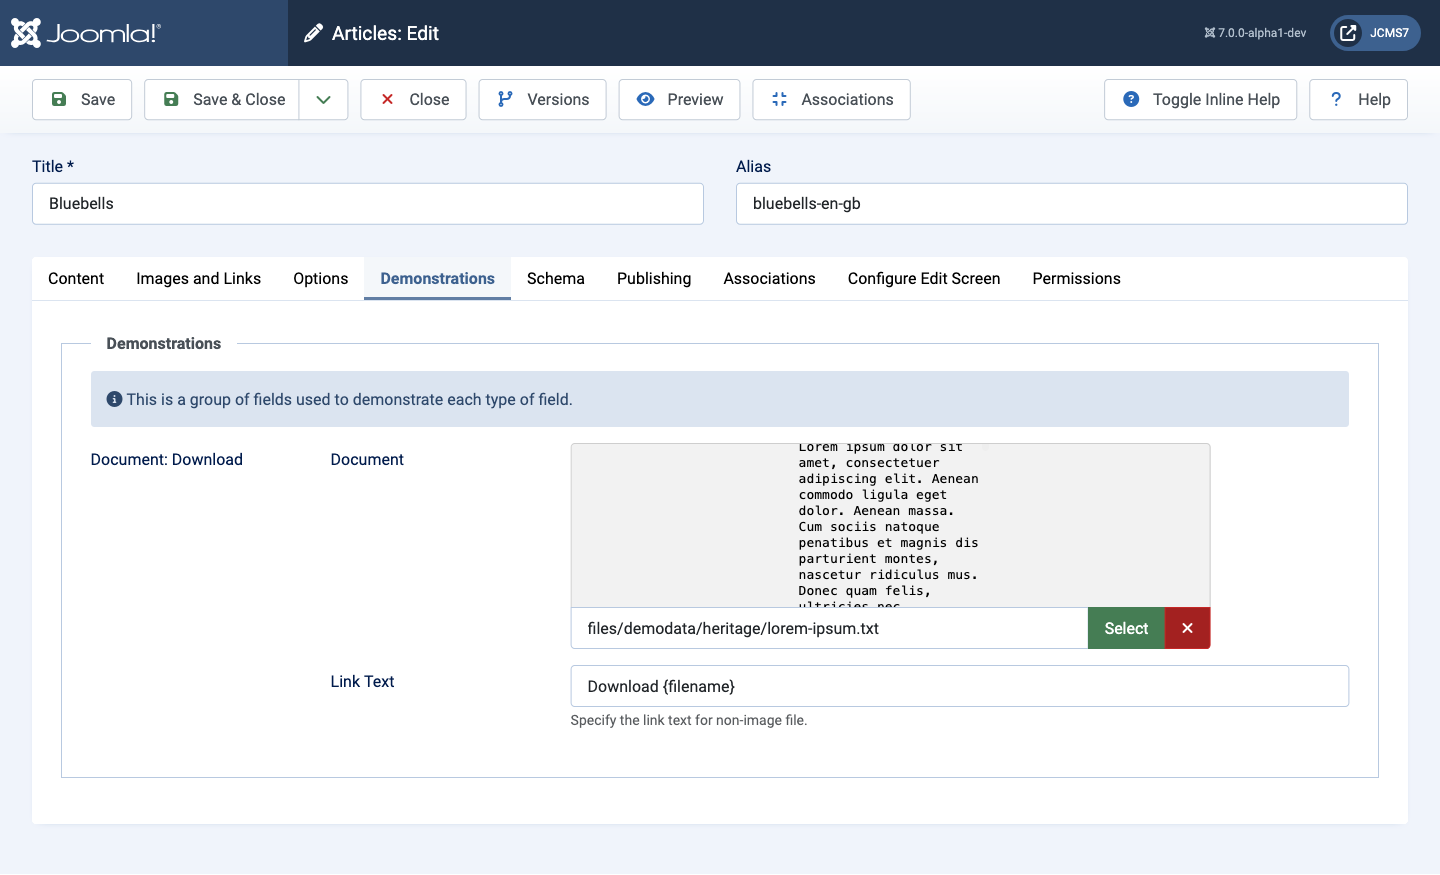Switch to the Permissions tab

[x=1076, y=278]
